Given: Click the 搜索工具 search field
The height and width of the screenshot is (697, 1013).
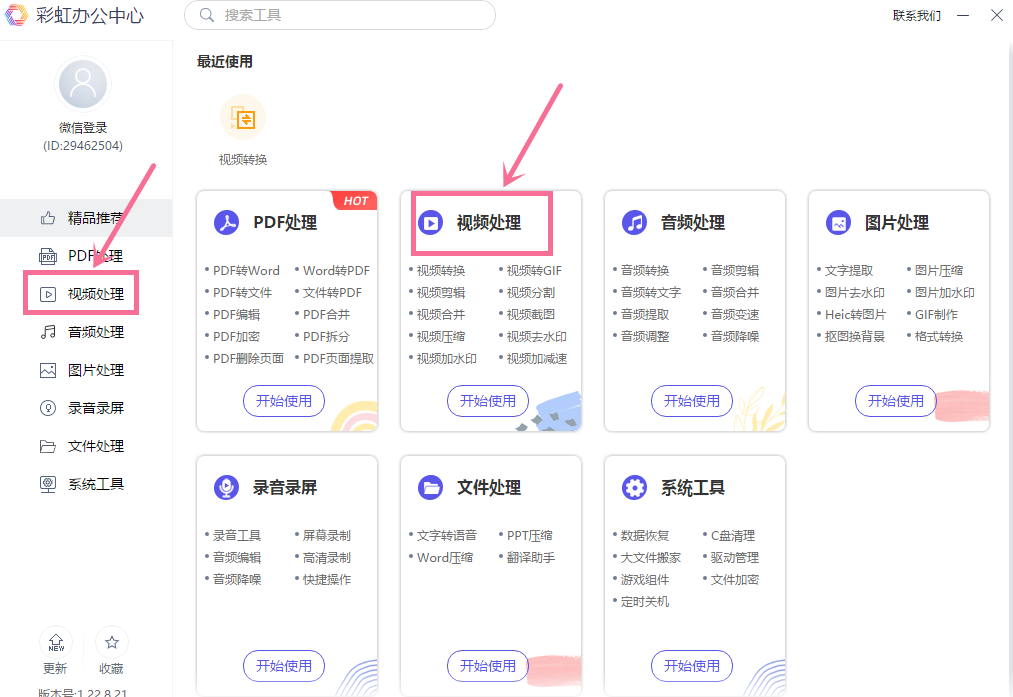Looking at the screenshot, I should coord(340,15).
